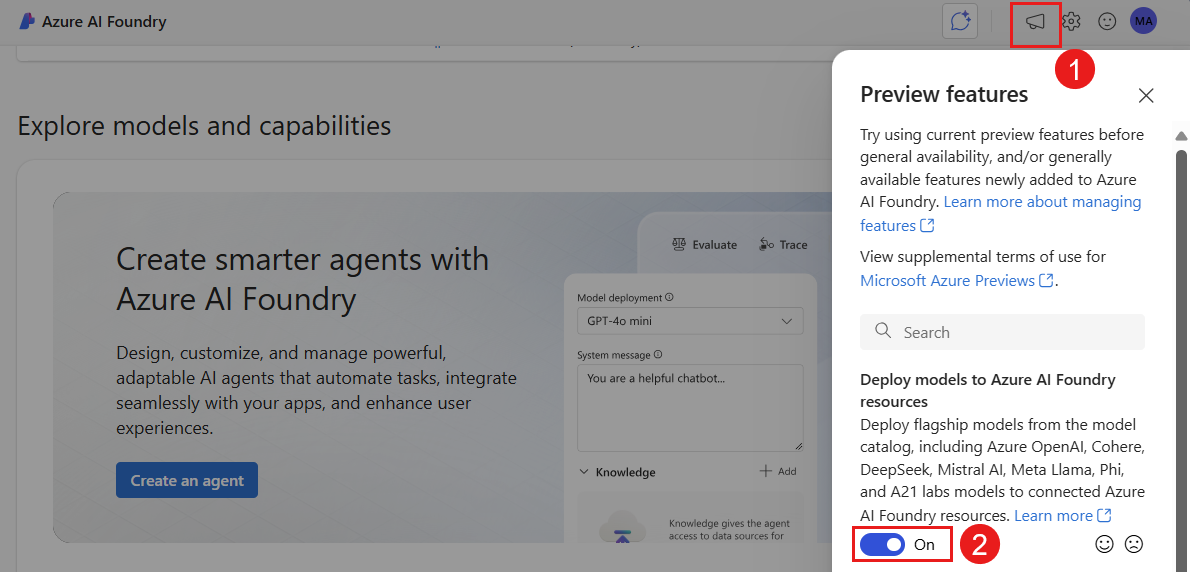This screenshot has width=1190, height=572.
Task: Rate feature with happy smiley
Action: point(1105,544)
